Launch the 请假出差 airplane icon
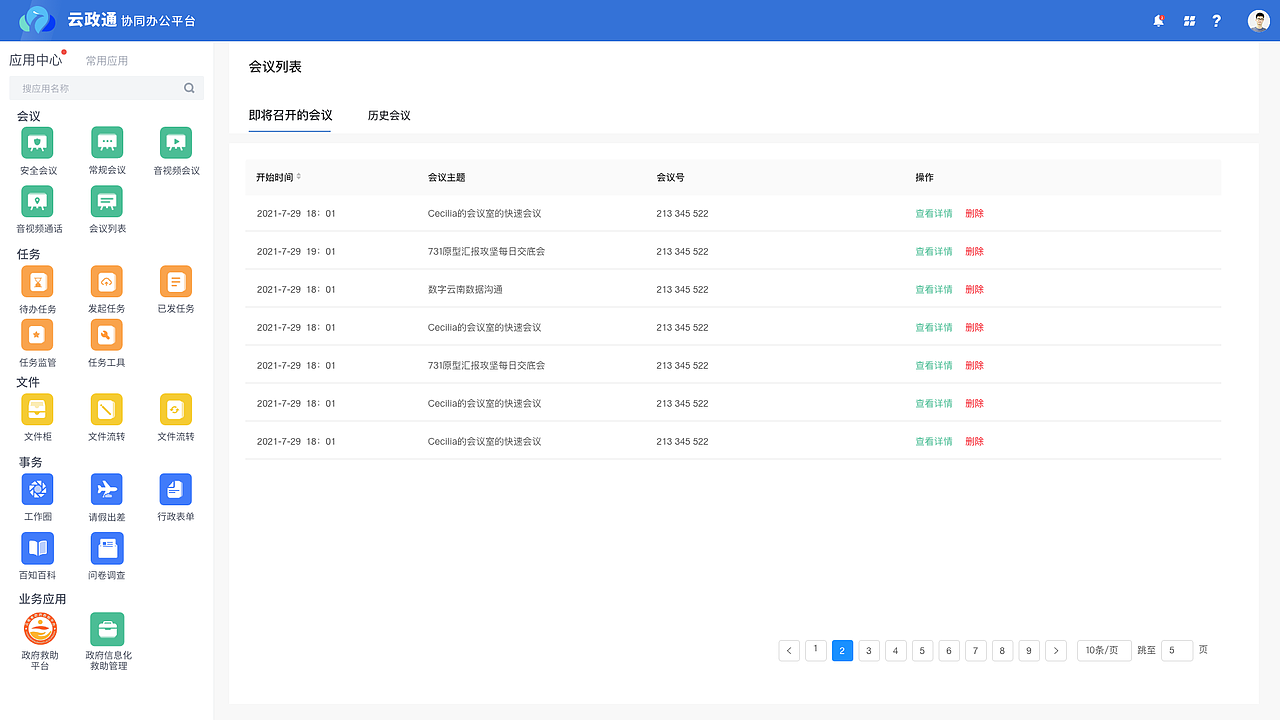Image resolution: width=1280 pixels, height=720 pixels. (x=107, y=489)
